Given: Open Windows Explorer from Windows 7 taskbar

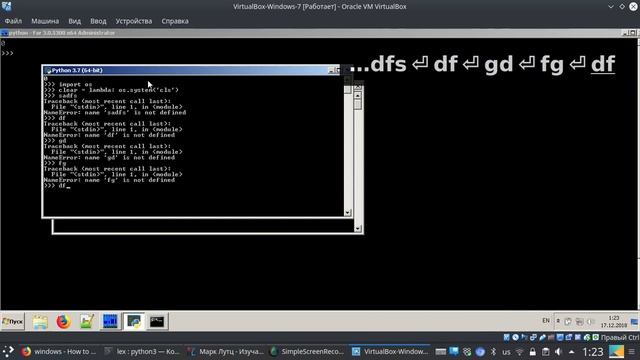Looking at the screenshot, I should tap(40, 322).
